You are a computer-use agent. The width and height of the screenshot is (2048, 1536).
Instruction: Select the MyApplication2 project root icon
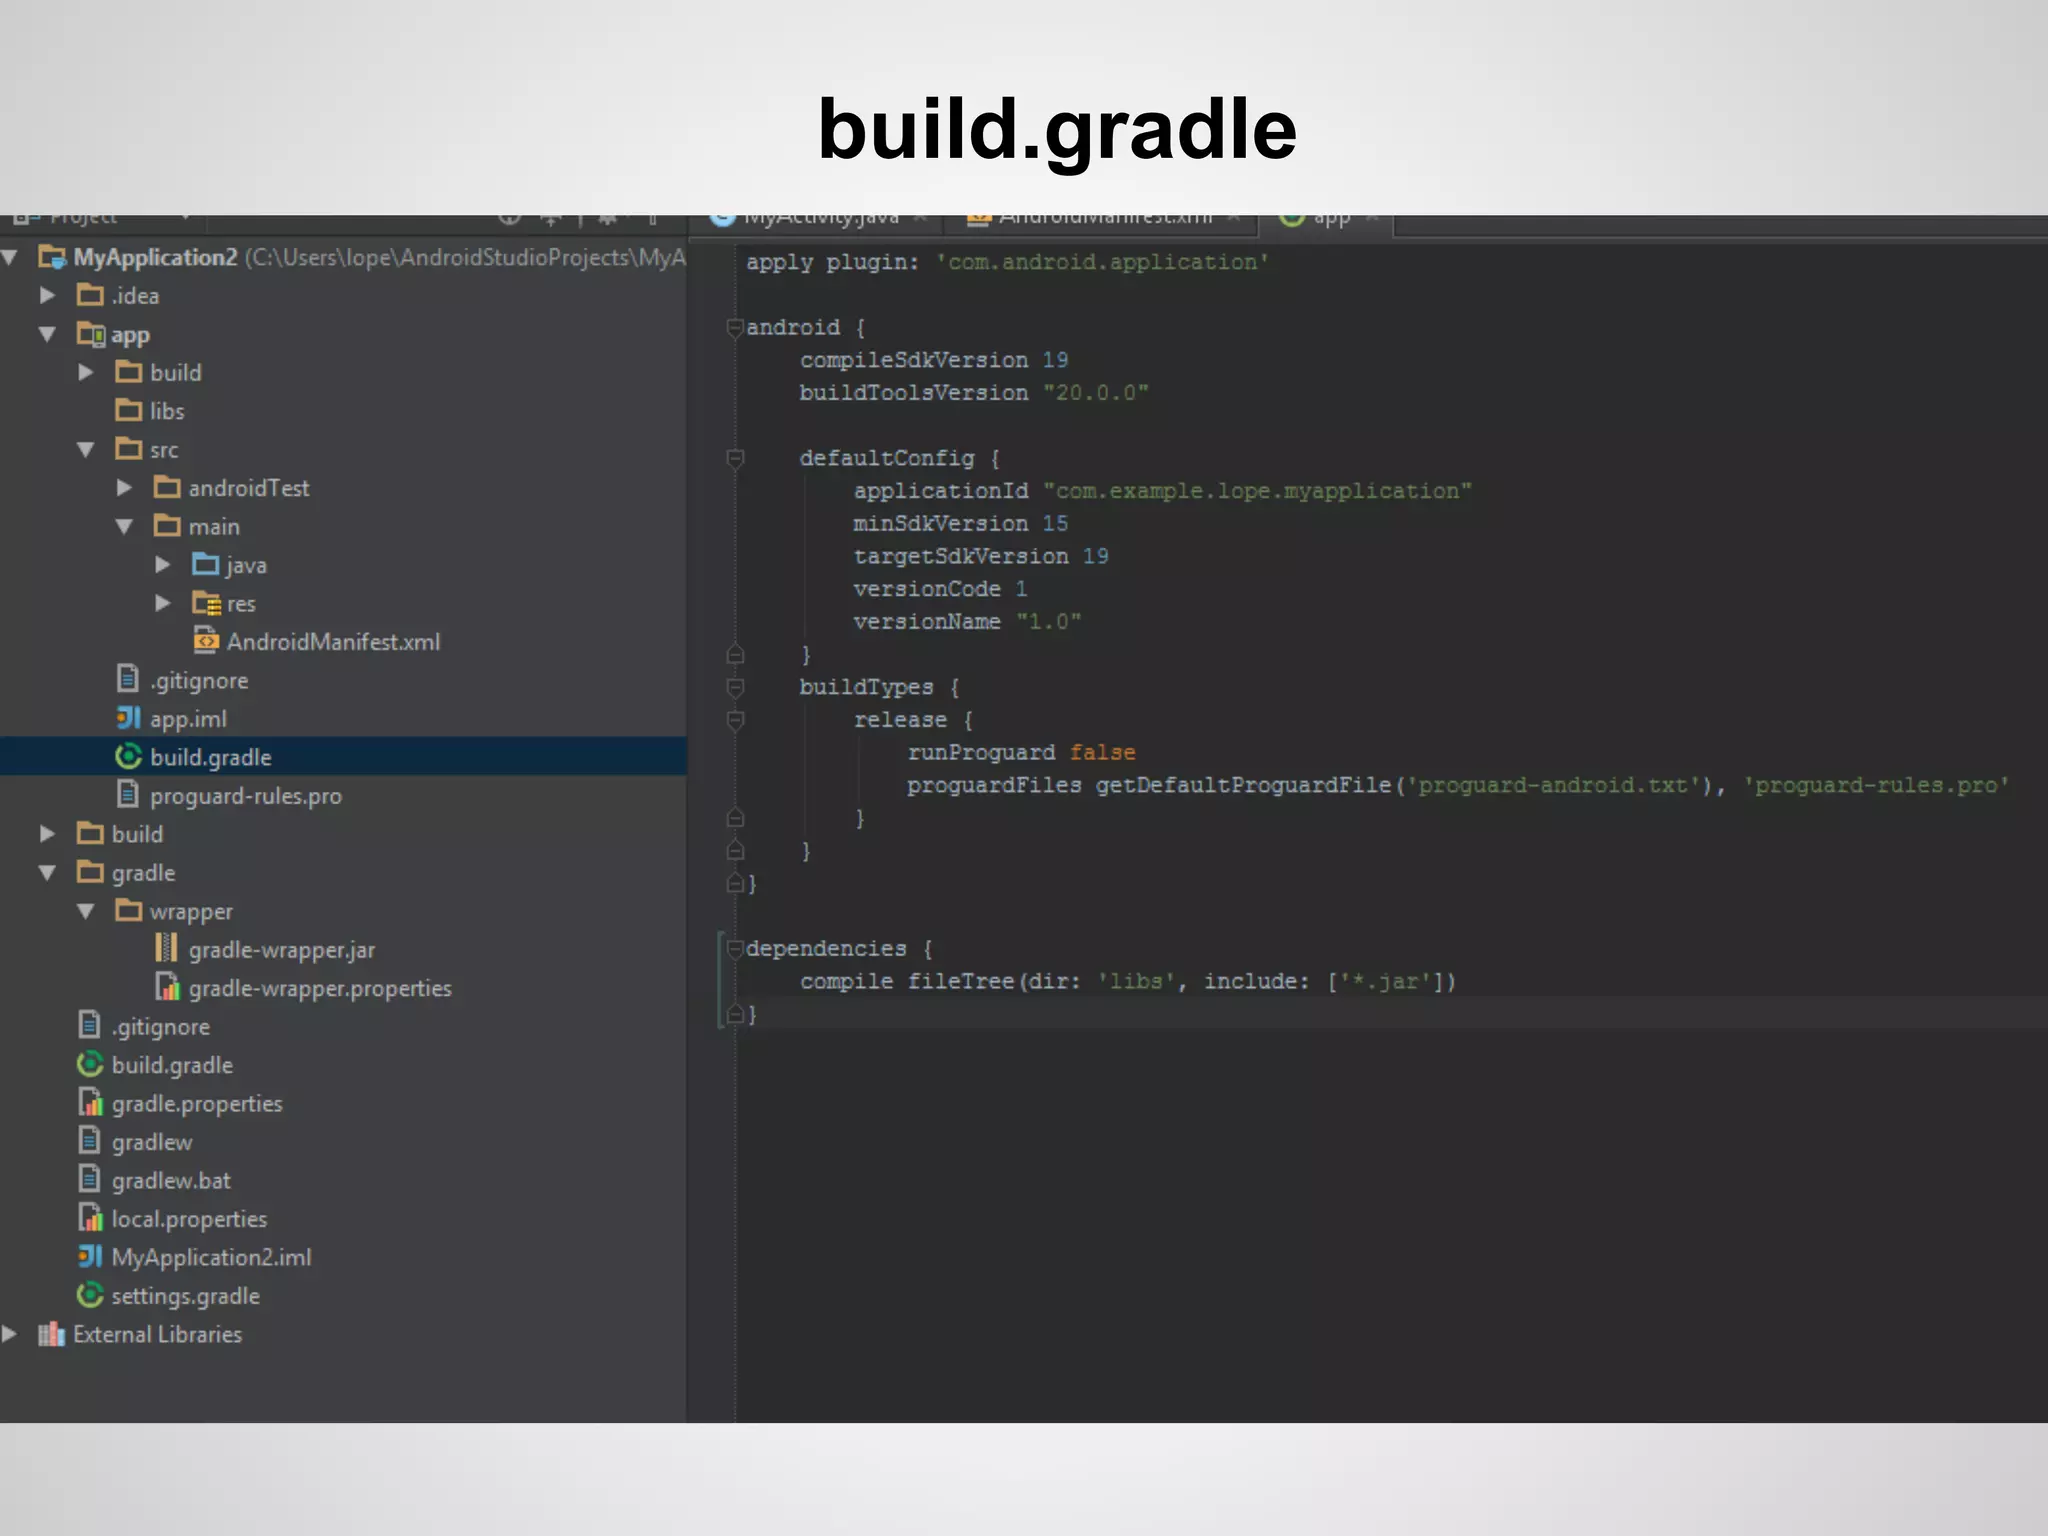52,257
